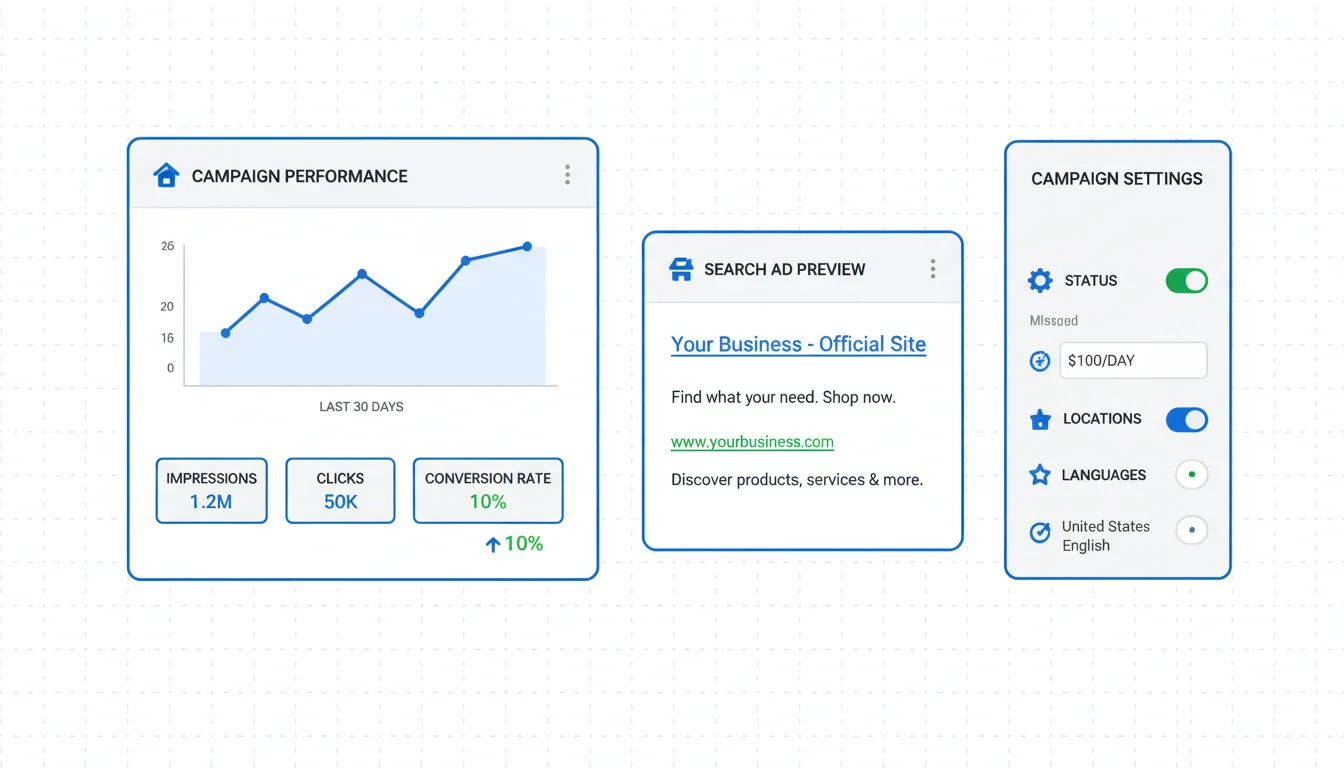Open the Campaign Performance three-dot menu
1344x768 pixels.
(x=567, y=176)
